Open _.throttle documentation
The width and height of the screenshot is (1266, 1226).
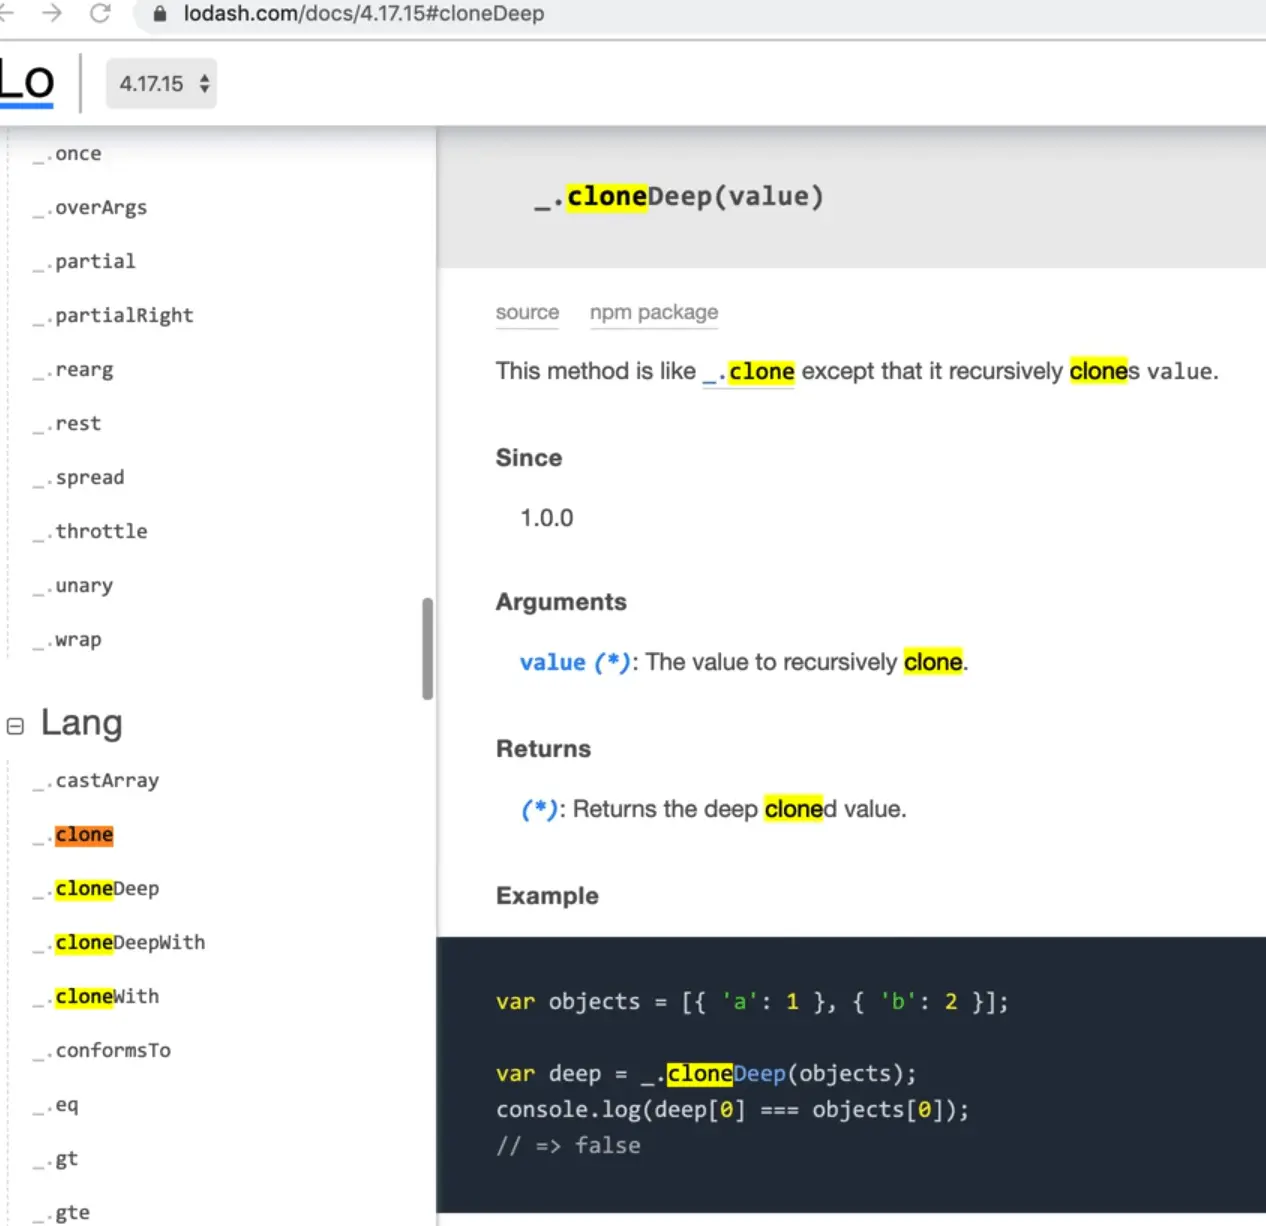tap(100, 531)
